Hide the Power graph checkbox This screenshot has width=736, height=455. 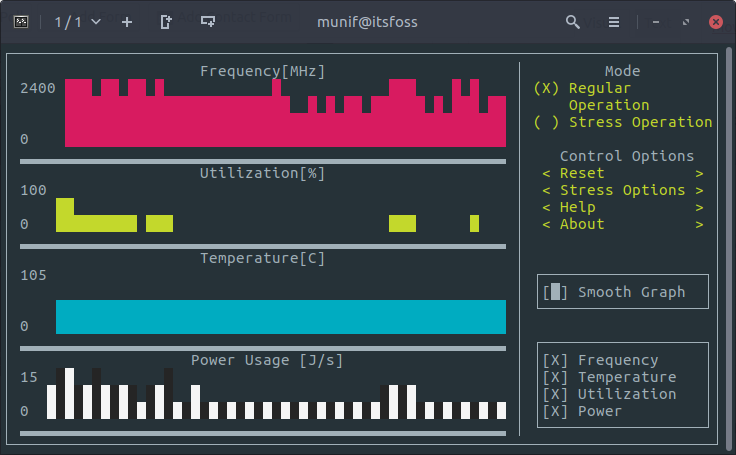click(555, 411)
